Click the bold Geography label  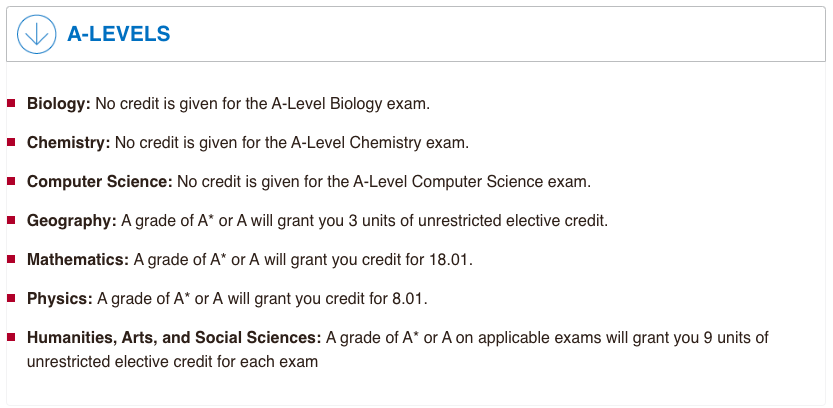[72, 221]
